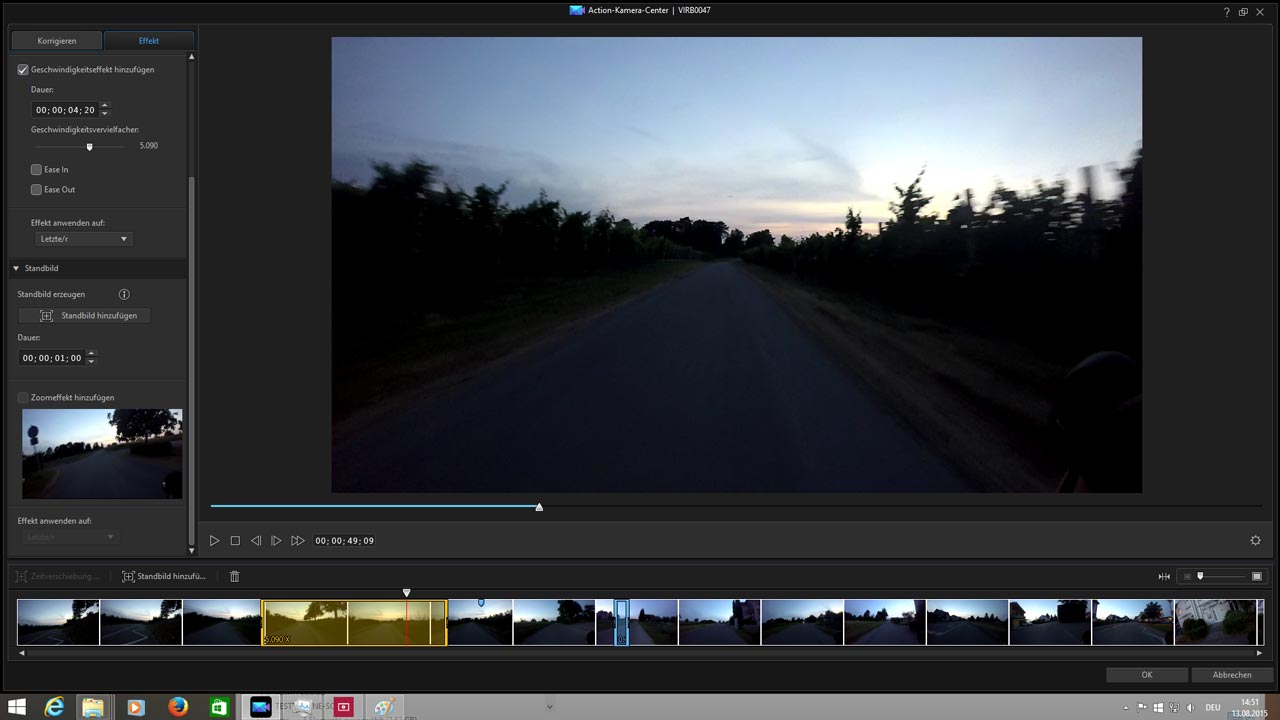1280x720 pixels.
Task: Select the Effekt tab
Action: pos(149,41)
